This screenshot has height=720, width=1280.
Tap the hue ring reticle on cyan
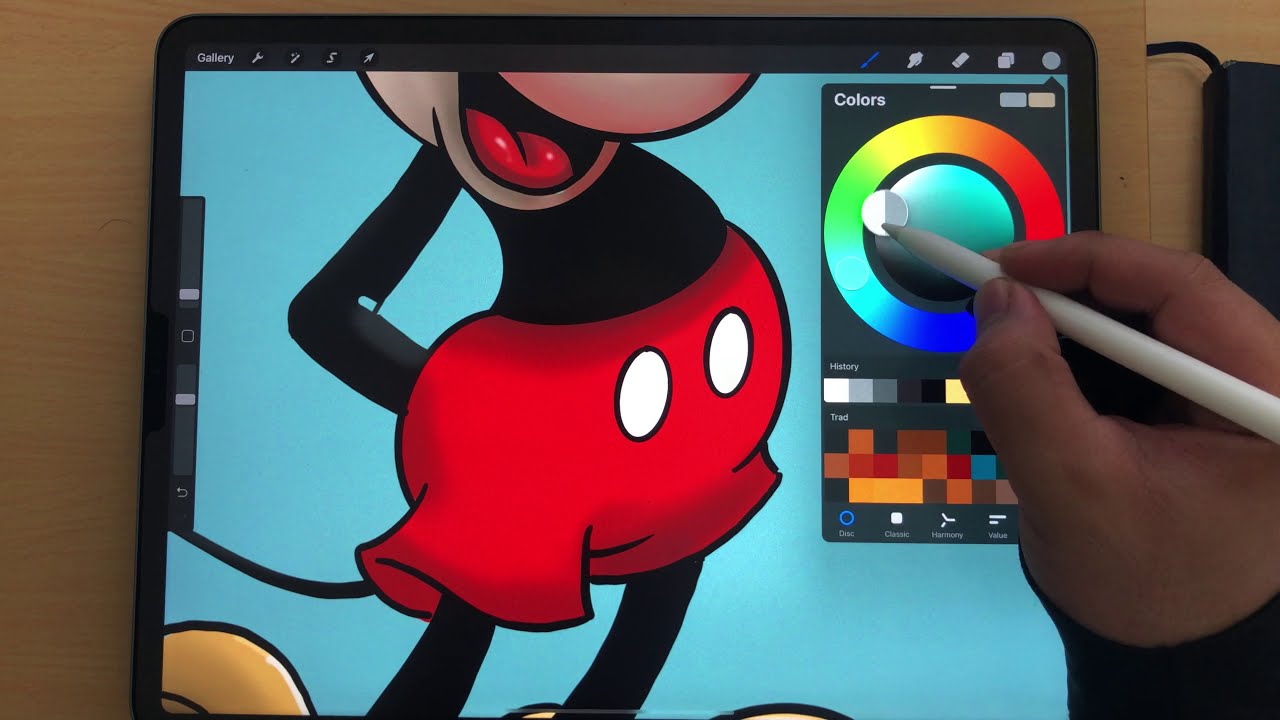point(850,271)
